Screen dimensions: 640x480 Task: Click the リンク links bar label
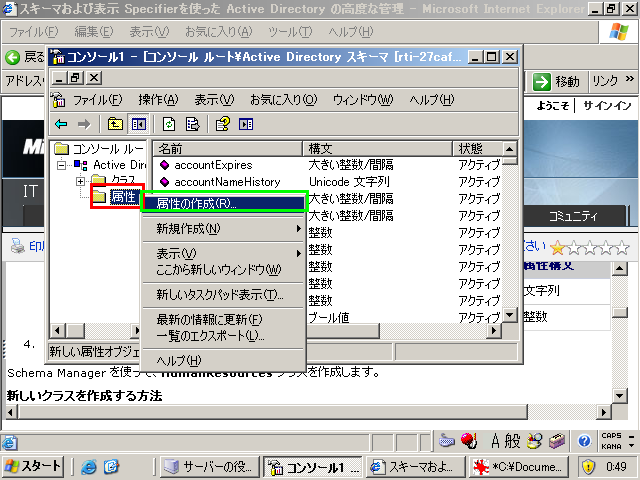click(x=605, y=81)
